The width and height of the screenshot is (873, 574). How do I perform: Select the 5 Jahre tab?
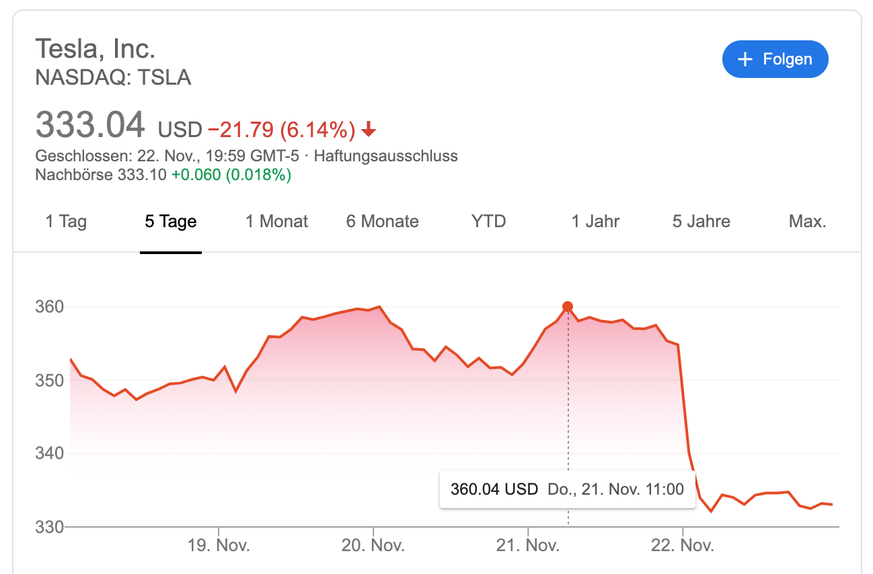[x=701, y=222]
